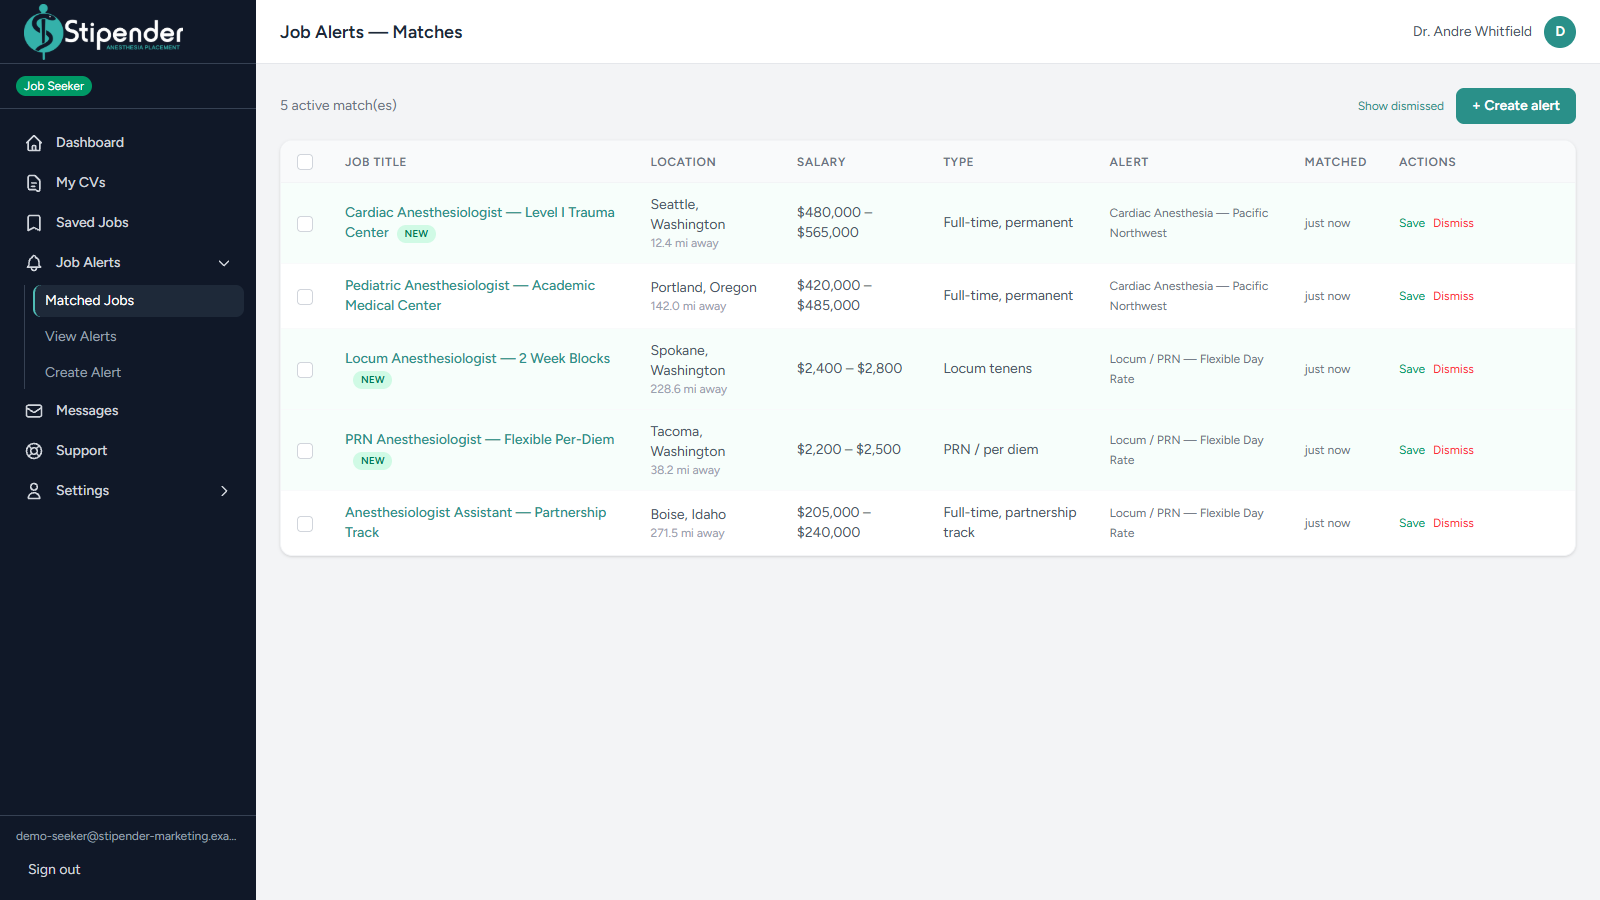This screenshot has height=900, width=1600.
Task: Open Saved Jobs in sidebar
Action: pyautogui.click(x=128, y=223)
